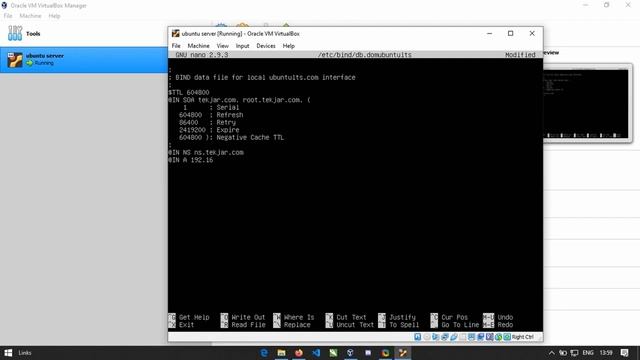Image resolution: width=640 pixels, height=360 pixels.
Task: Click the processor status icon in VM status bar
Action: click(x=490, y=337)
